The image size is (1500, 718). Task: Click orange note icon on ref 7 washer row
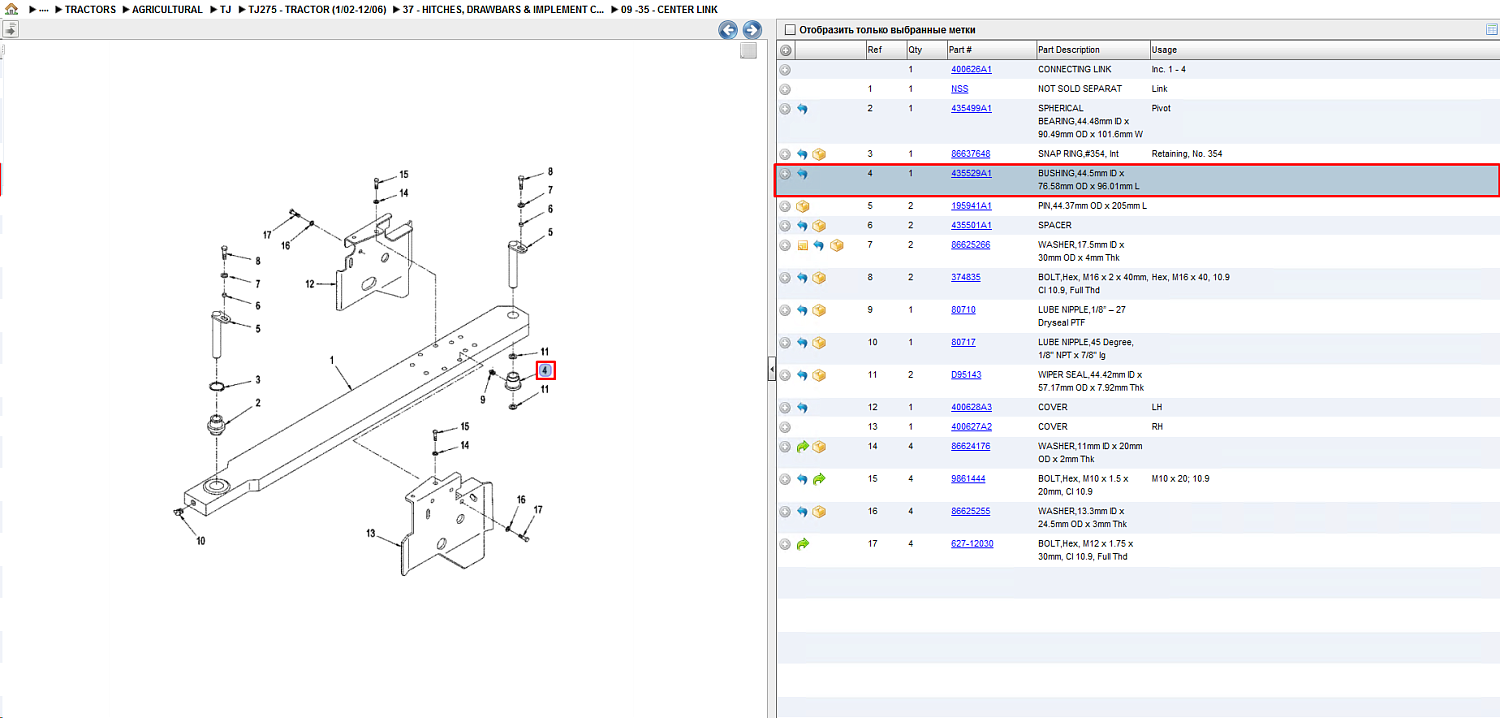point(802,245)
